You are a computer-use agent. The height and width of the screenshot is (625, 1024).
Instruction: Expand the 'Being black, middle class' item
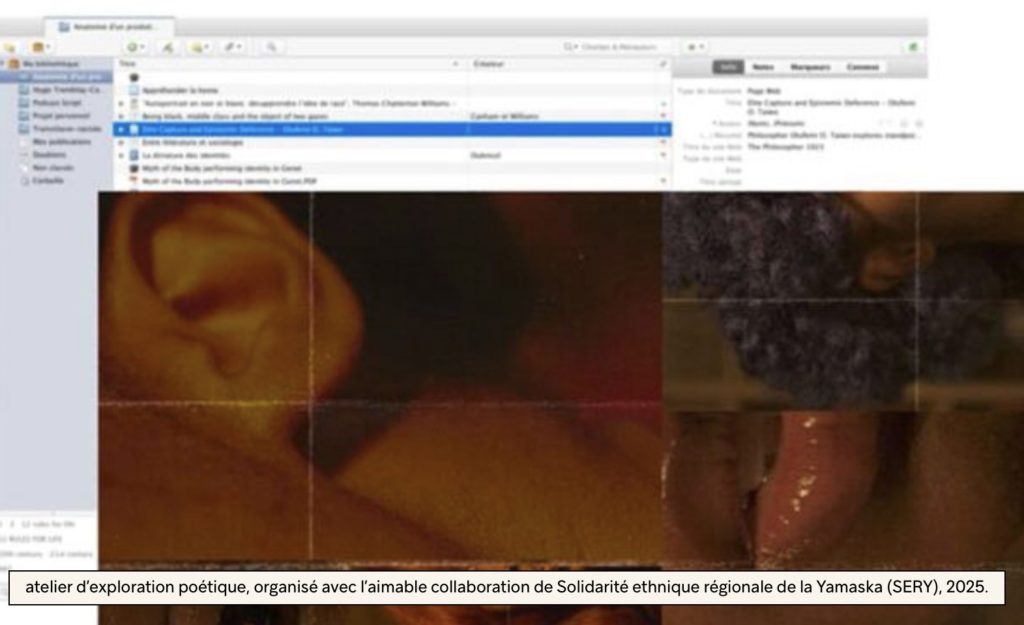coord(121,116)
